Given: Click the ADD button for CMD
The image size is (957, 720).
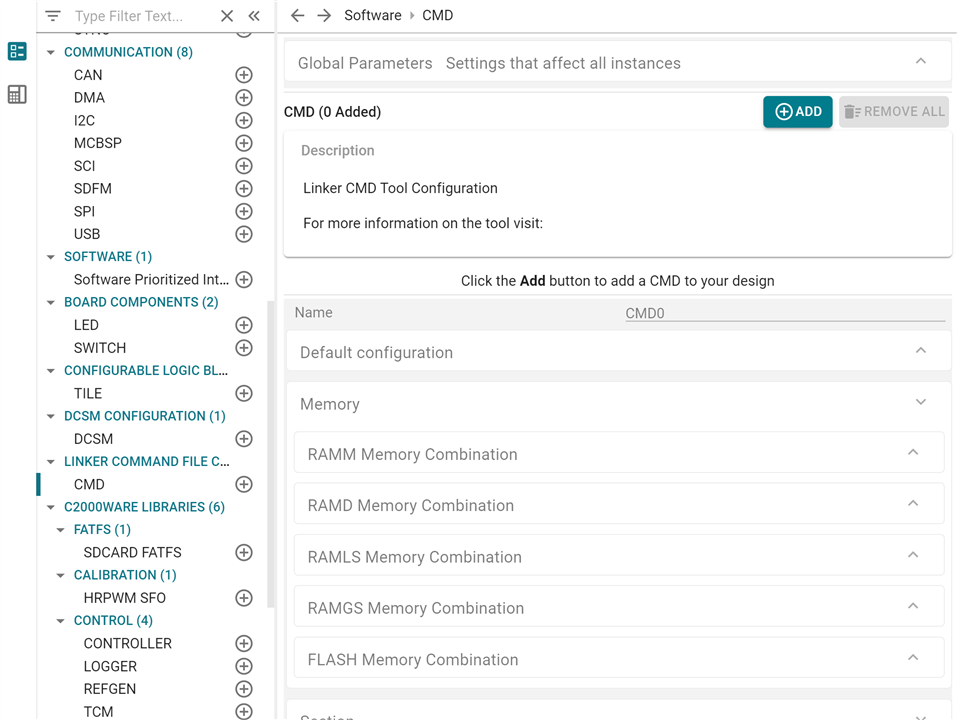Looking at the screenshot, I should 798,112.
